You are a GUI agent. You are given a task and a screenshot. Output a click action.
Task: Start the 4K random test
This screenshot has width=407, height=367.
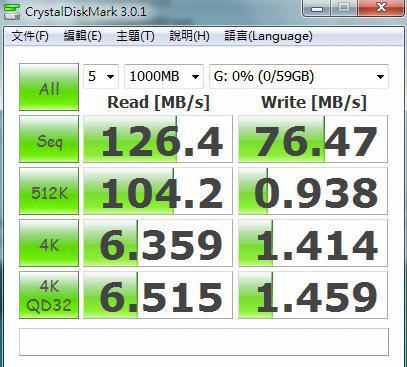pos(49,243)
